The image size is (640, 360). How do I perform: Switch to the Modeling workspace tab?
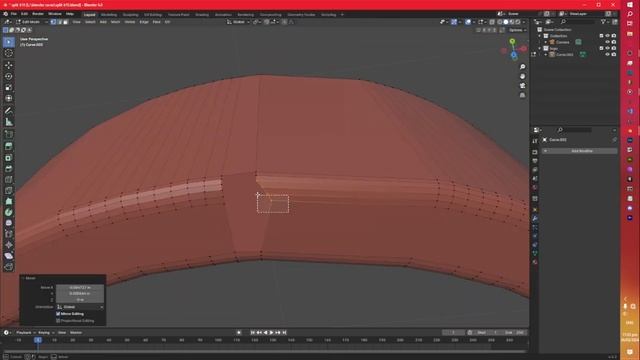pos(109,15)
